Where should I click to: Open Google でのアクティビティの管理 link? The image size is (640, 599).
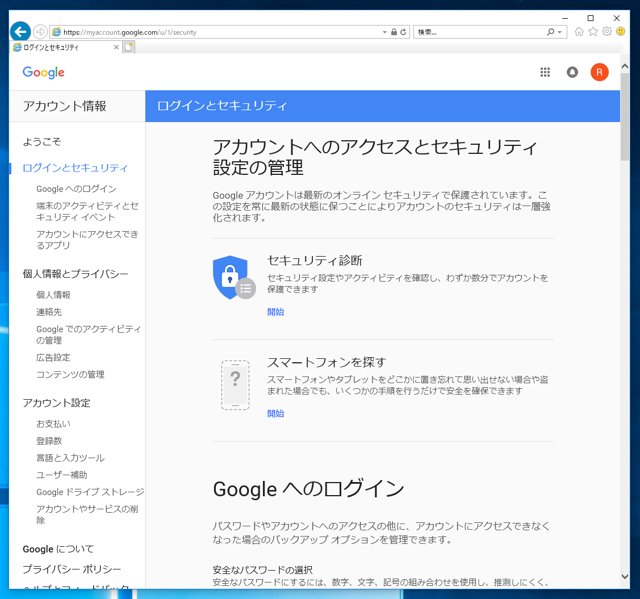click(x=89, y=335)
